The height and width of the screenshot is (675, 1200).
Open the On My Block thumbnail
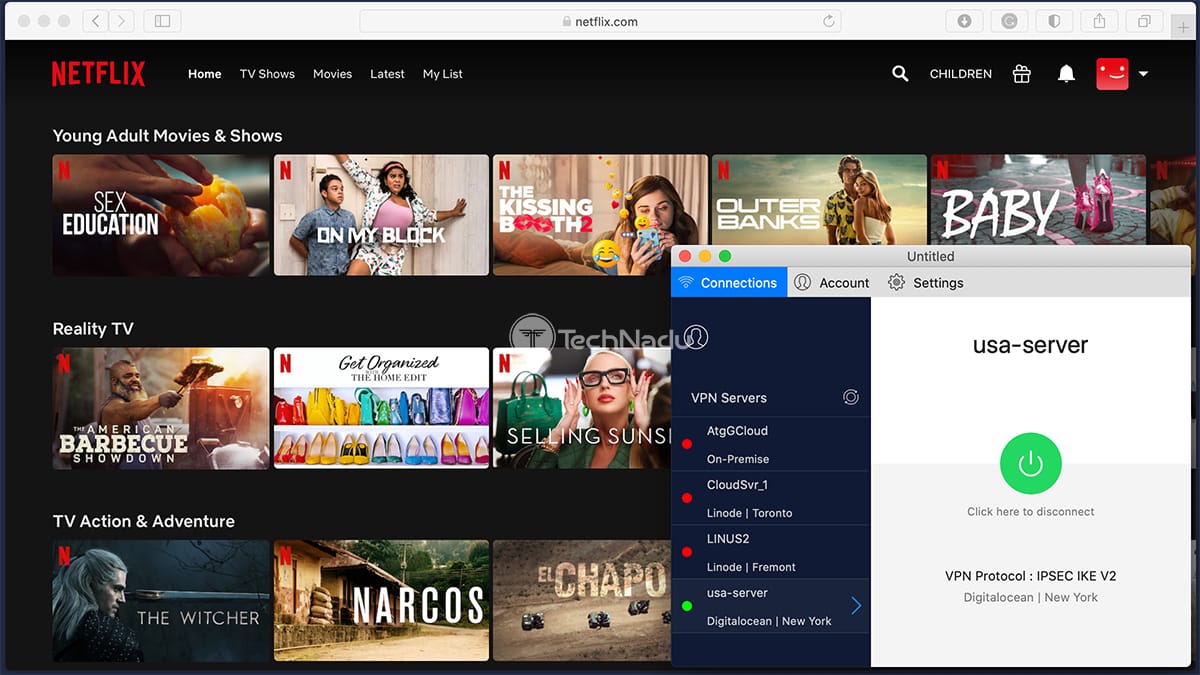point(381,215)
